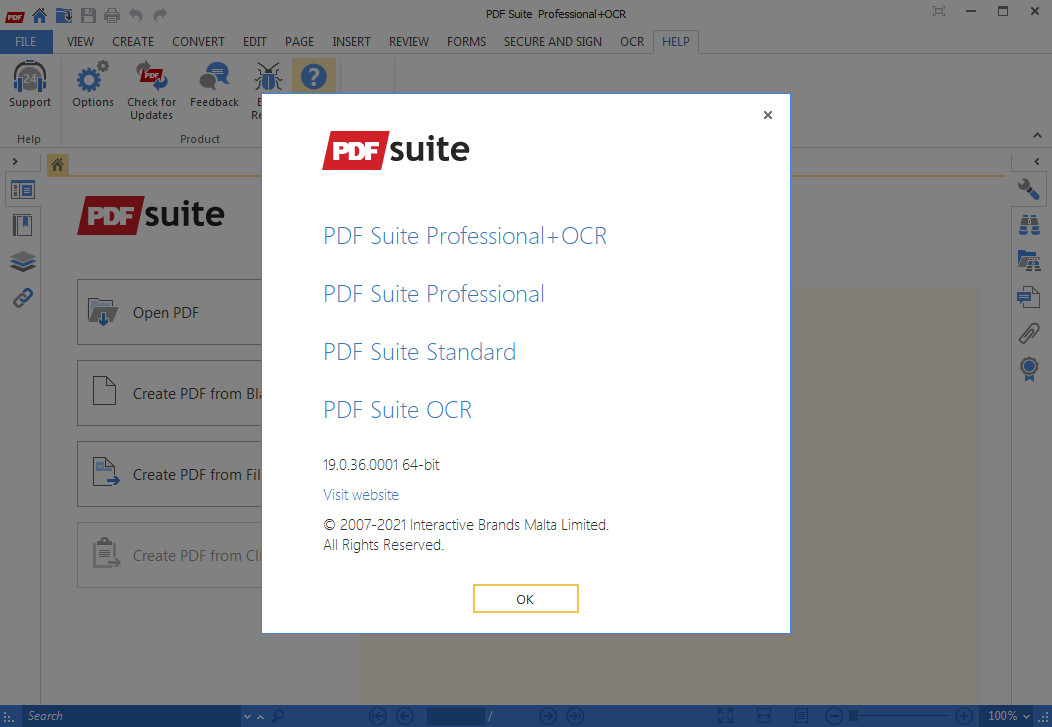Viewport: 1052px width, 727px height.
Task: Close the About dialog with the X
Action: pyautogui.click(x=768, y=115)
